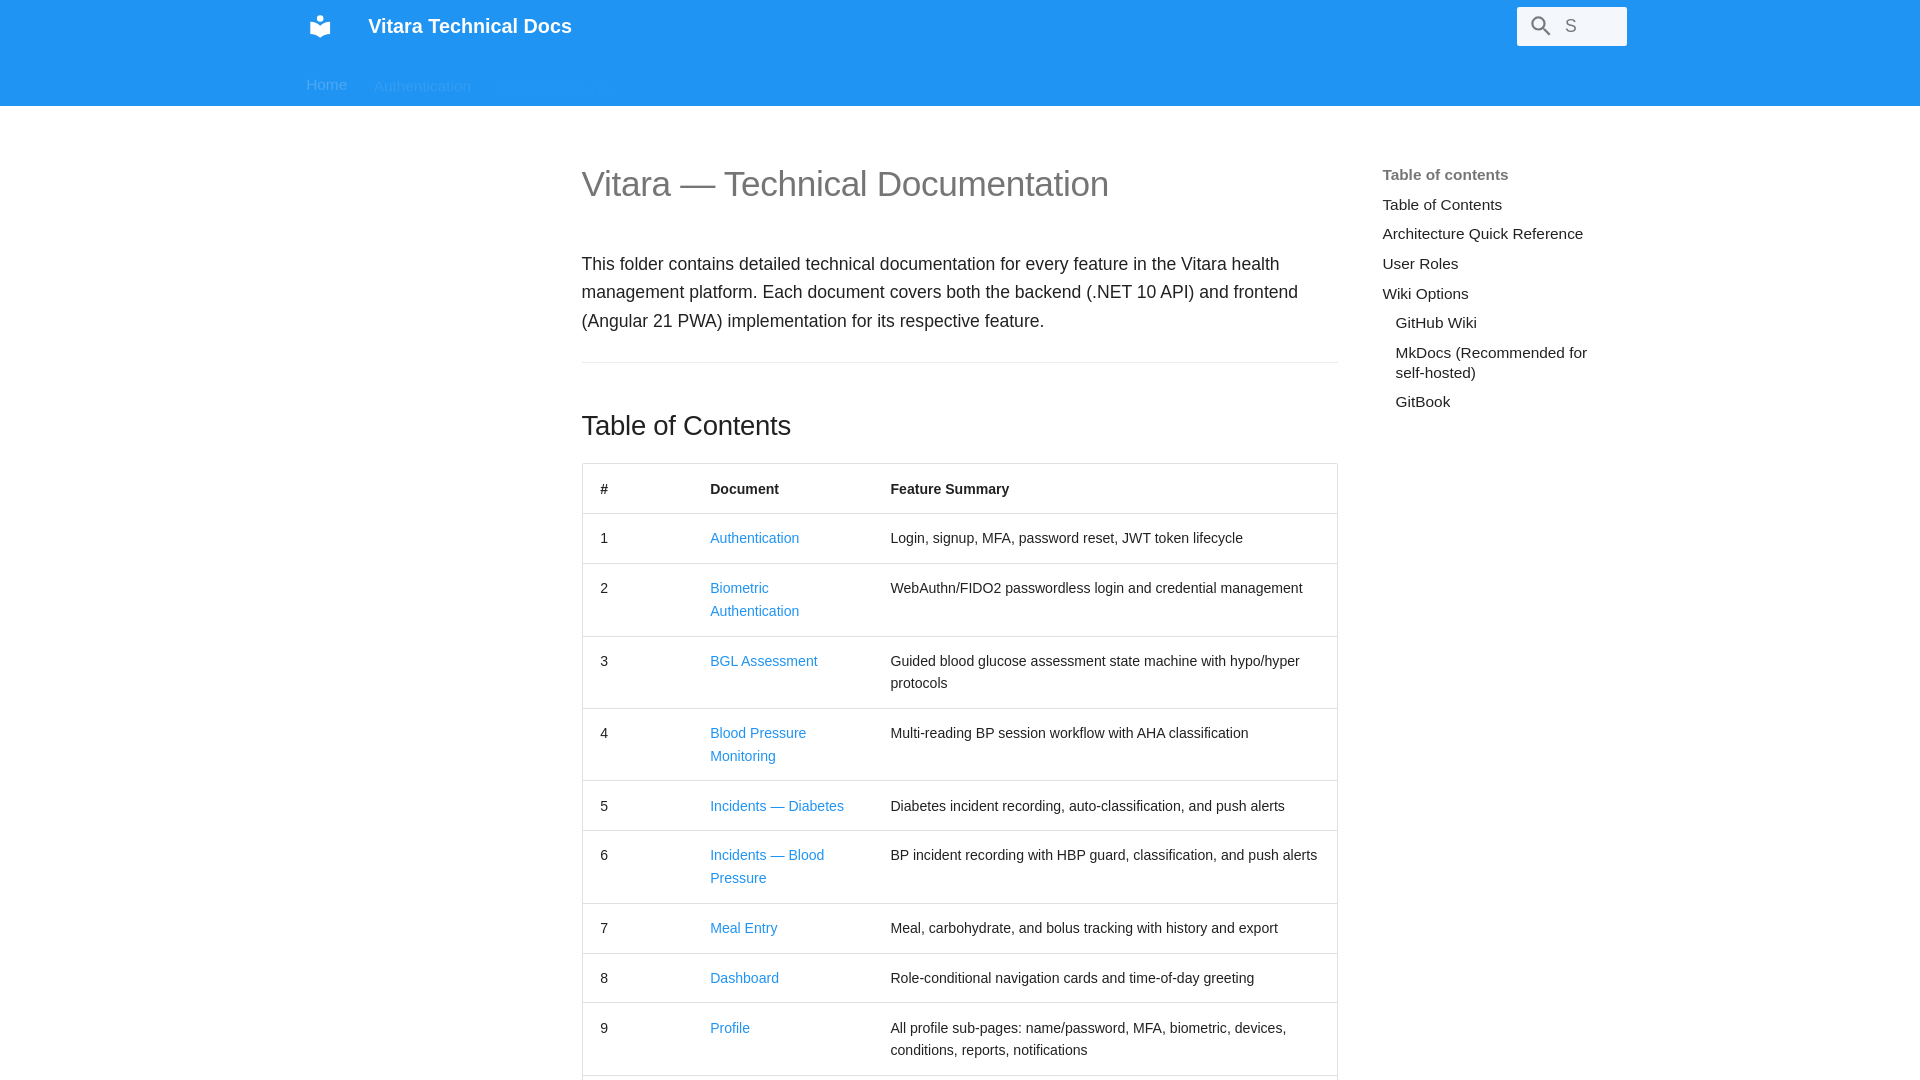Open the Profile document link
The width and height of the screenshot is (1920, 1080).
pyautogui.click(x=730, y=1028)
